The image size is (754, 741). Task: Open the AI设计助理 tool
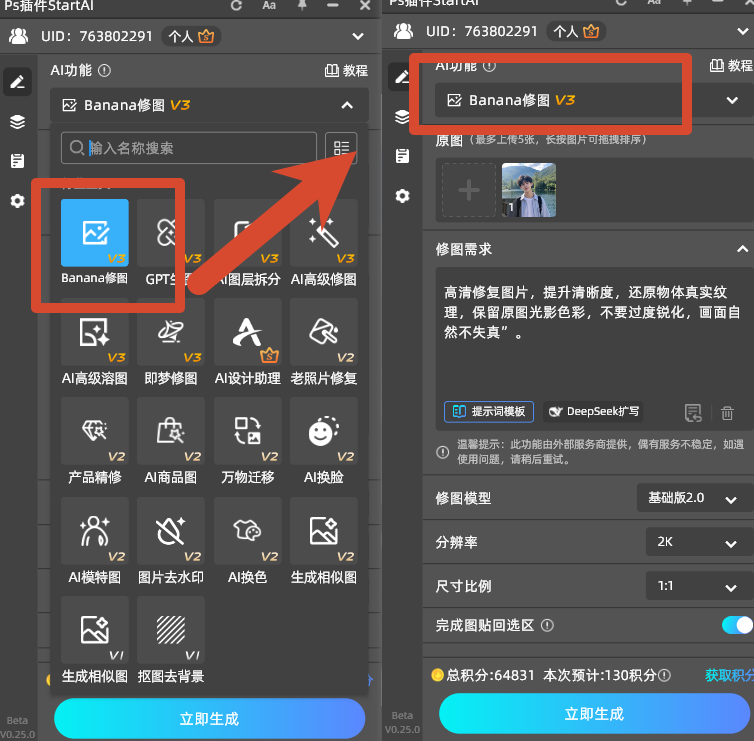pos(248,332)
